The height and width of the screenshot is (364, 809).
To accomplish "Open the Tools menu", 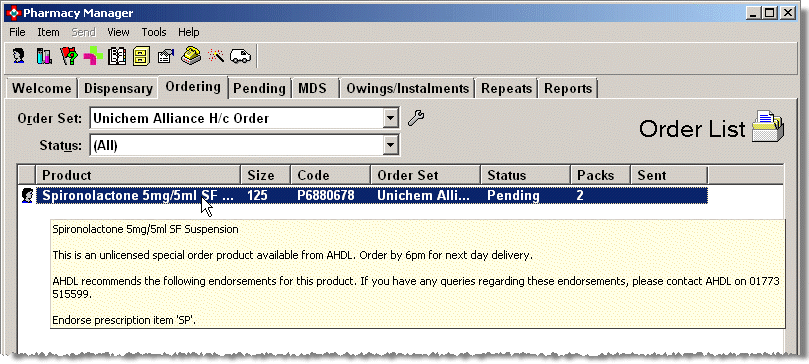I will tap(154, 32).
